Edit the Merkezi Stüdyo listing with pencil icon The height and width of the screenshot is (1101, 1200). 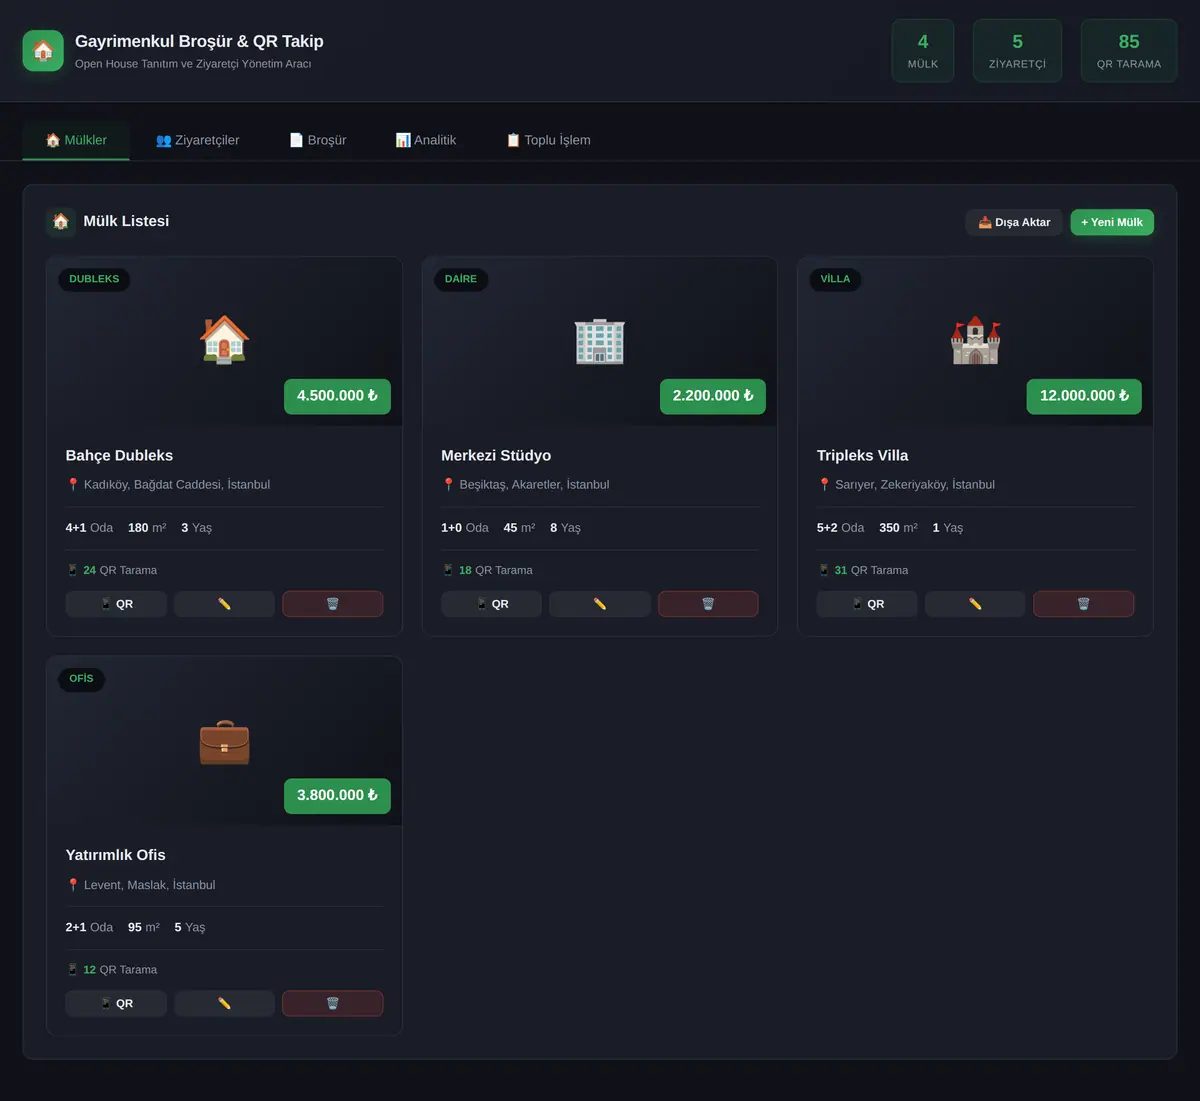[600, 604]
